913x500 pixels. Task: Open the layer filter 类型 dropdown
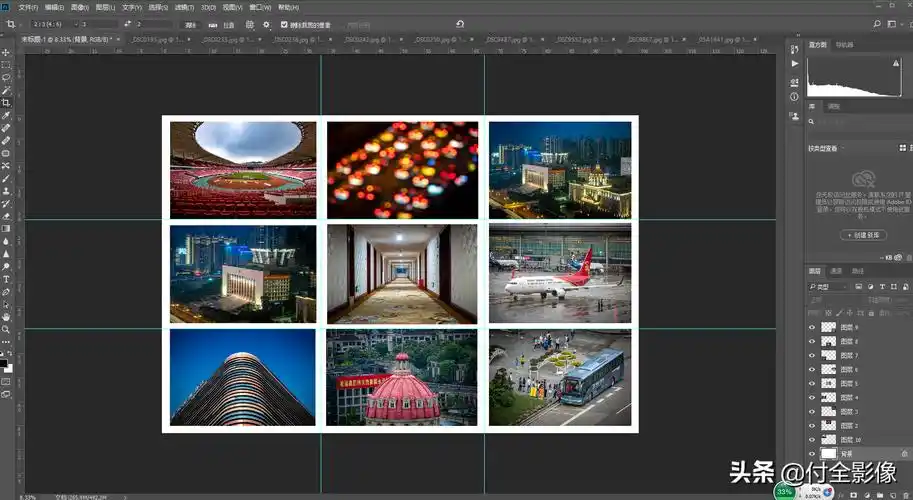[828, 286]
